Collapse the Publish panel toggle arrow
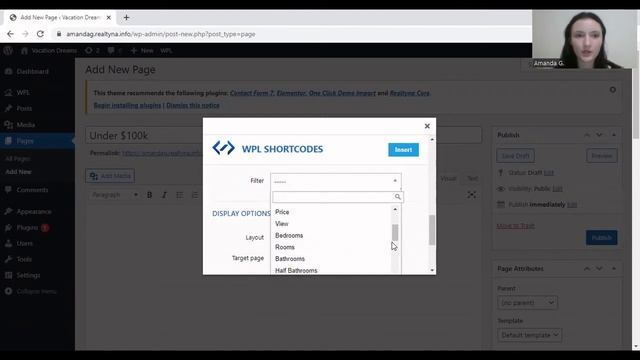The width and height of the screenshot is (640, 360). point(613,135)
